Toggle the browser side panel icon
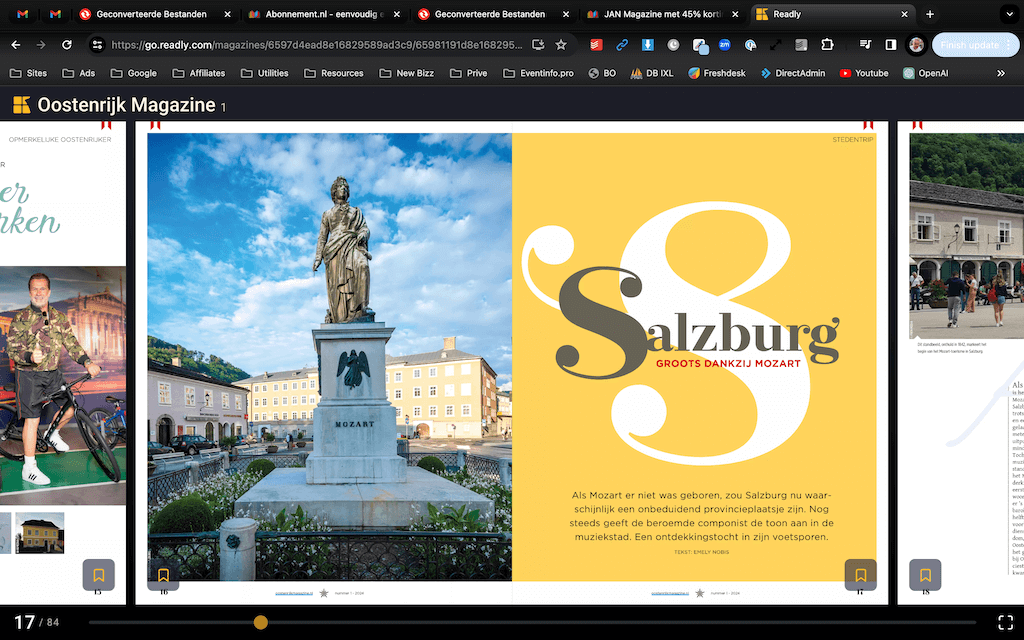The image size is (1024, 640). [x=891, y=45]
